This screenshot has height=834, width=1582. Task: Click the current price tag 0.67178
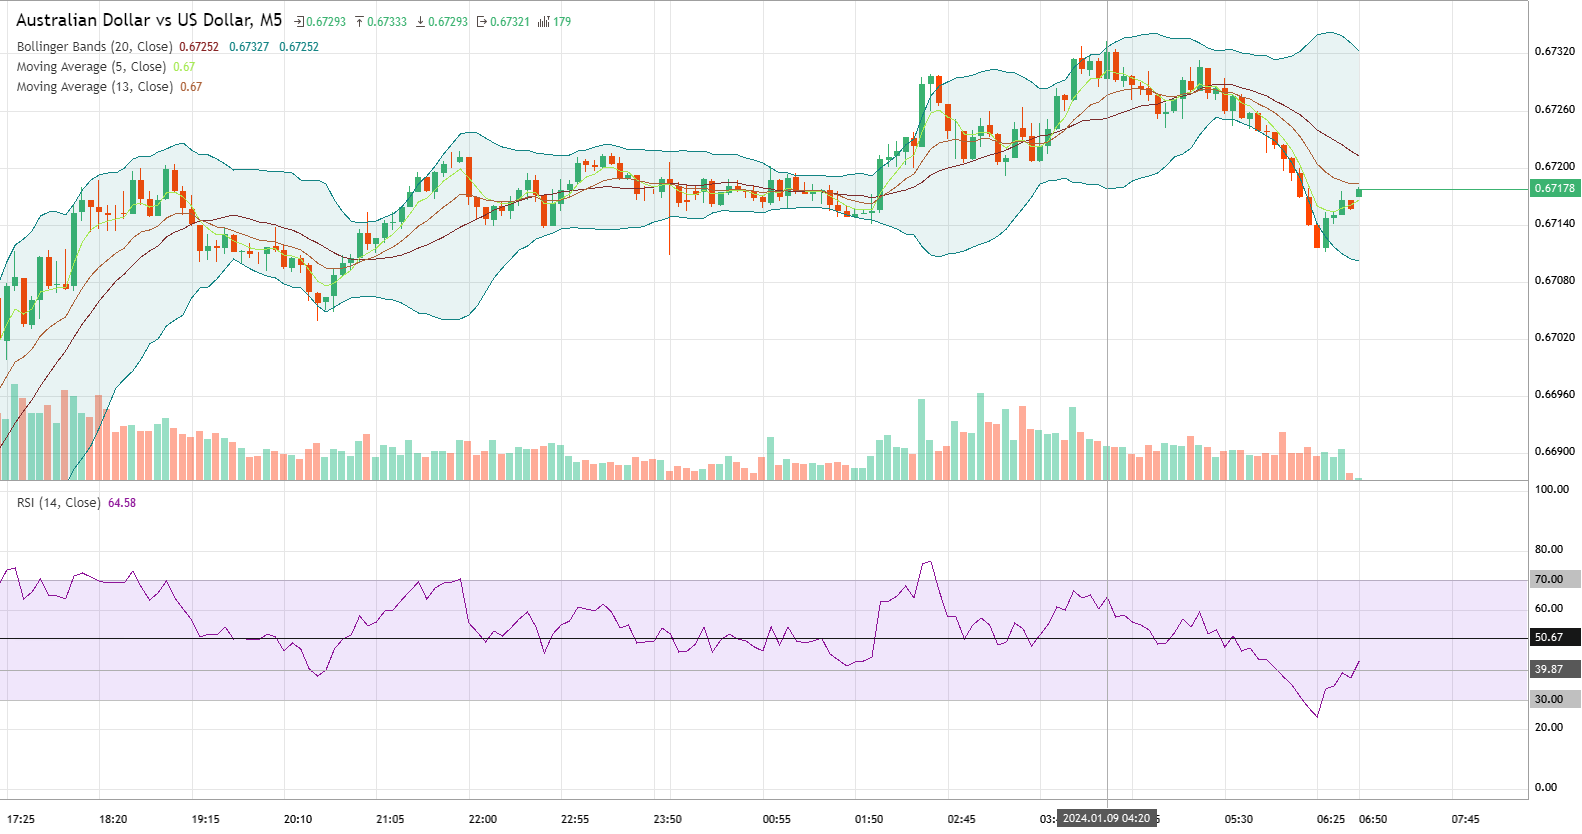(x=1556, y=188)
